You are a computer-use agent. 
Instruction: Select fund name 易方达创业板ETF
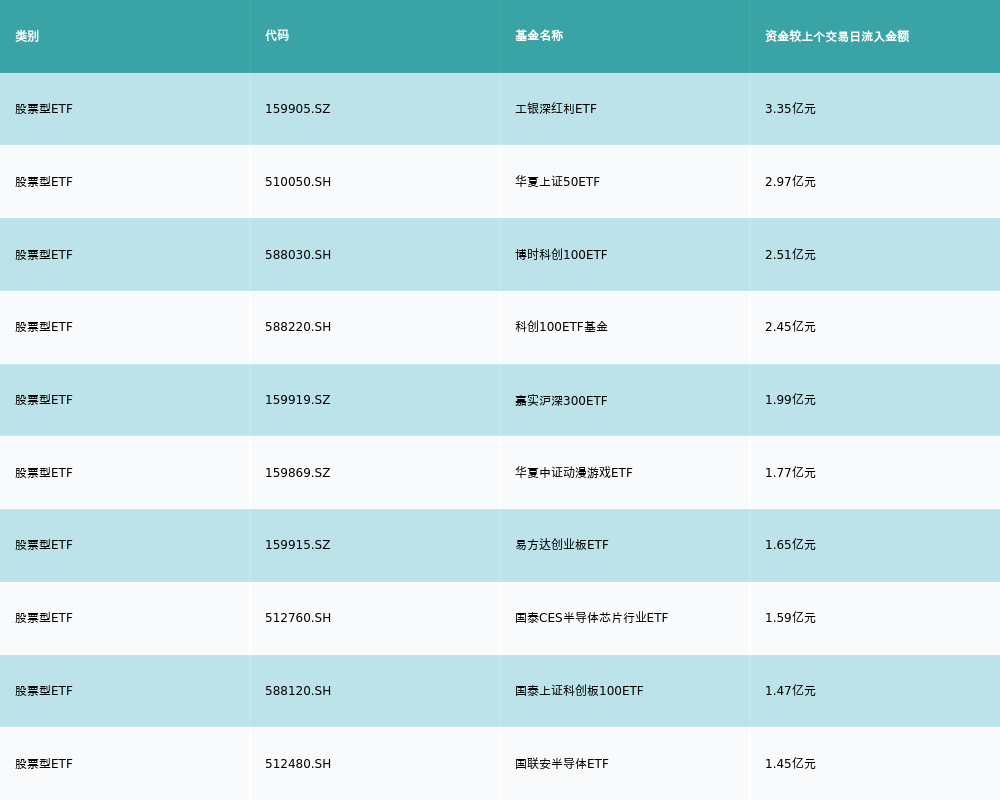[x=562, y=545]
